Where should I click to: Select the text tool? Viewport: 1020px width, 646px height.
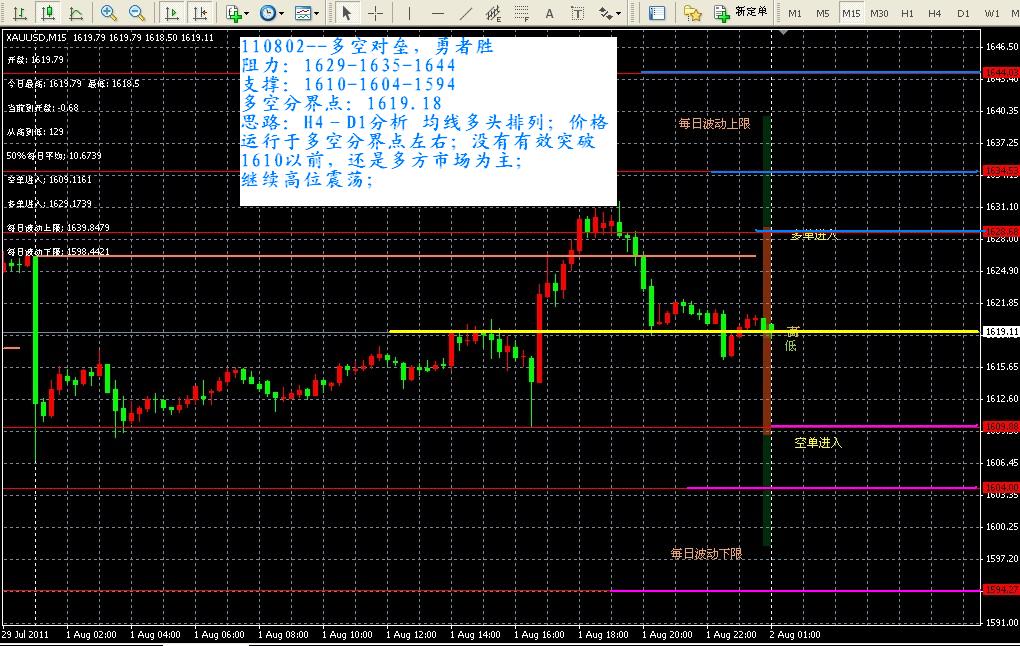tap(549, 12)
